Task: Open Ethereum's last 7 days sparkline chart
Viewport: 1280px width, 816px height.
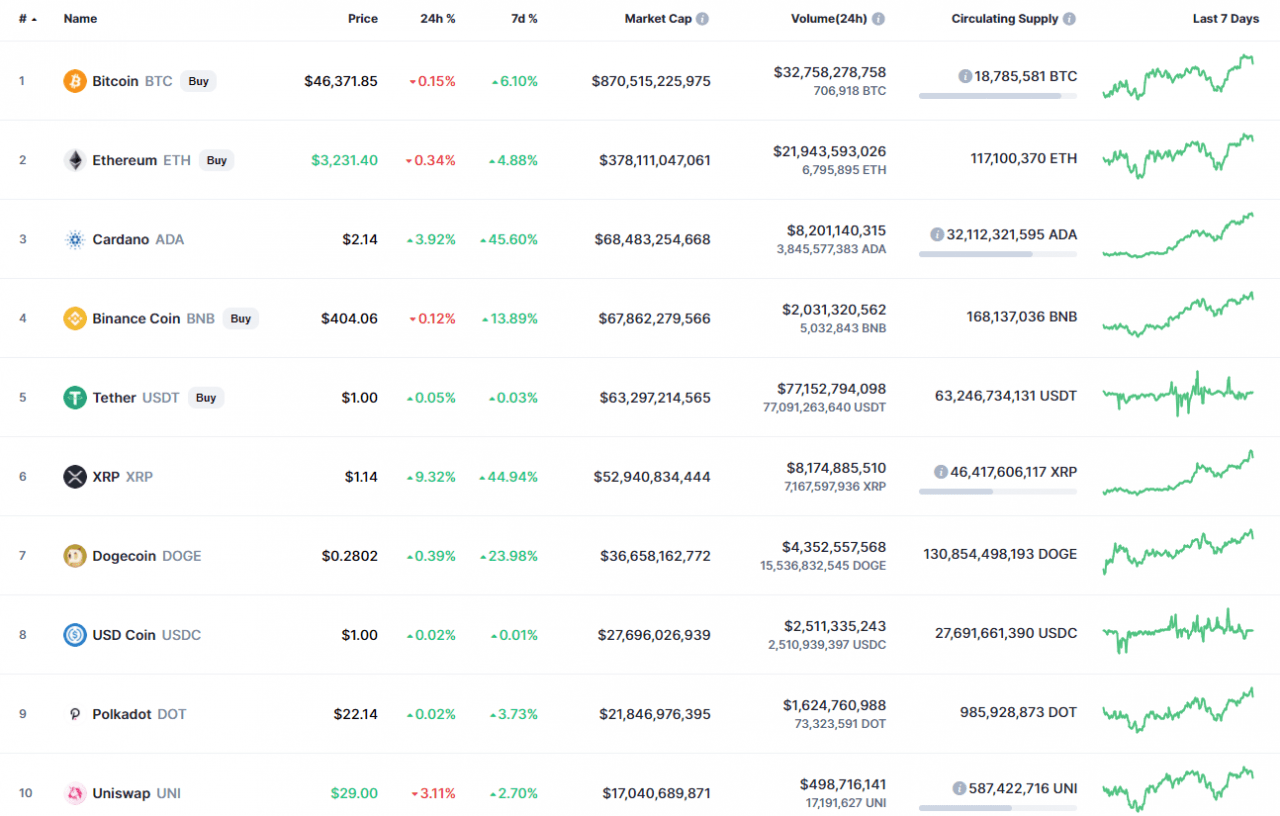Action: coord(1179,156)
